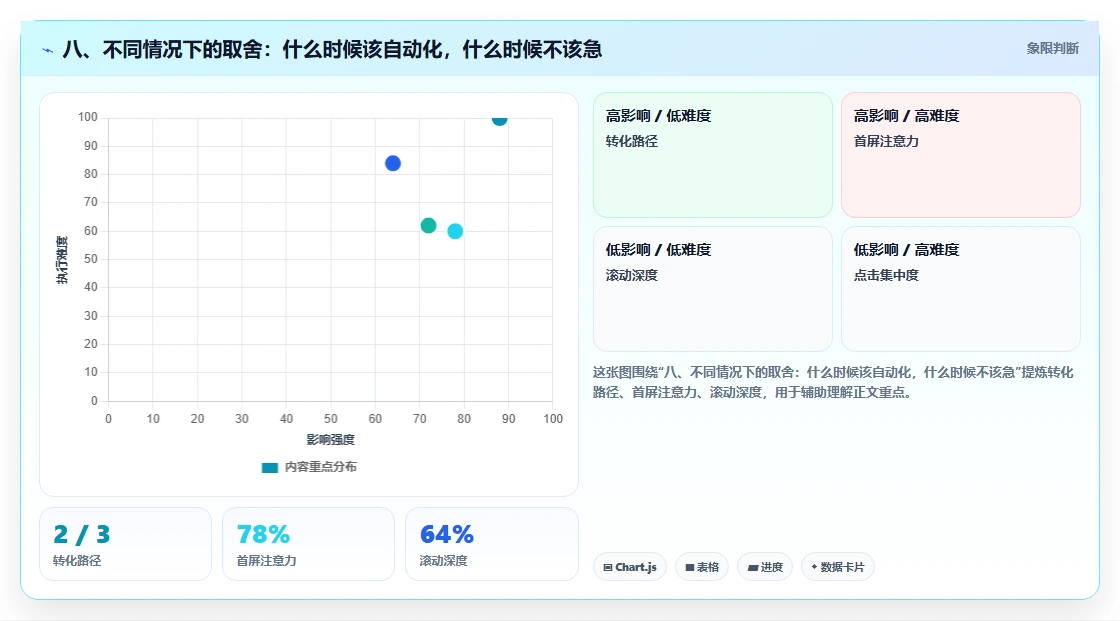This screenshot has height=621, width=1120.
Task: Click the 进度 tag chip
Action: tap(765, 567)
